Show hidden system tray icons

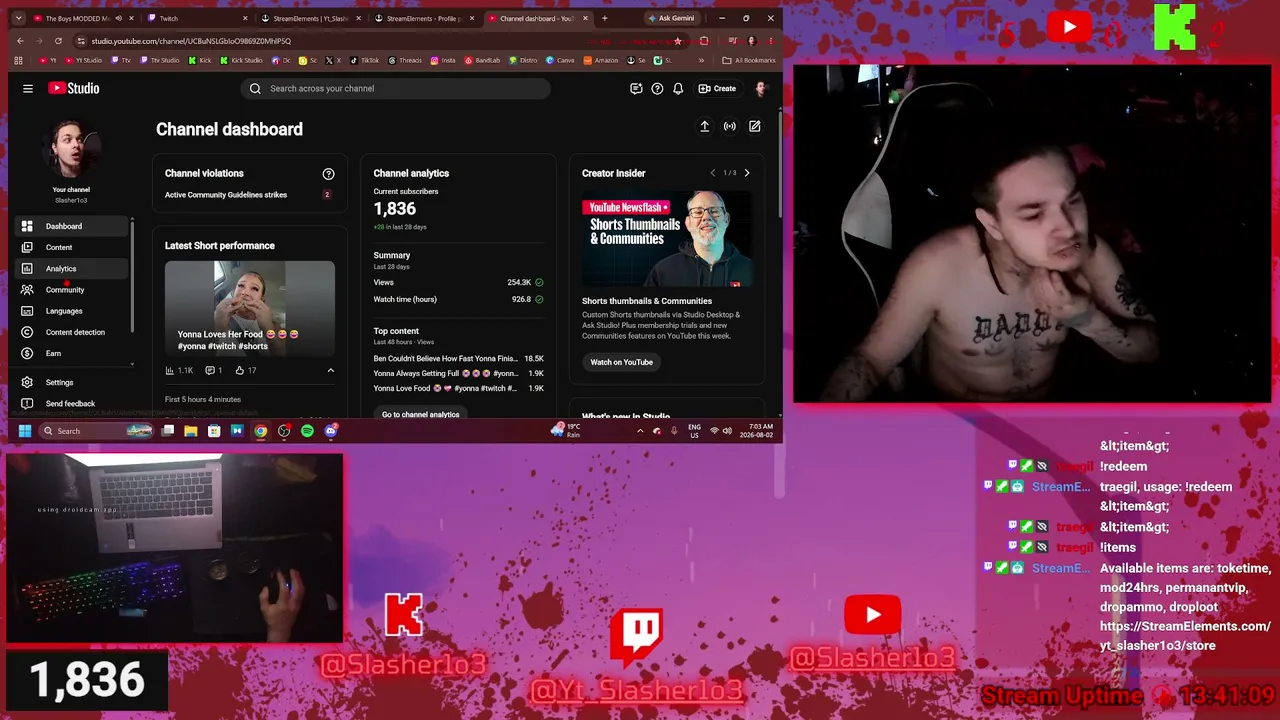(x=640, y=431)
